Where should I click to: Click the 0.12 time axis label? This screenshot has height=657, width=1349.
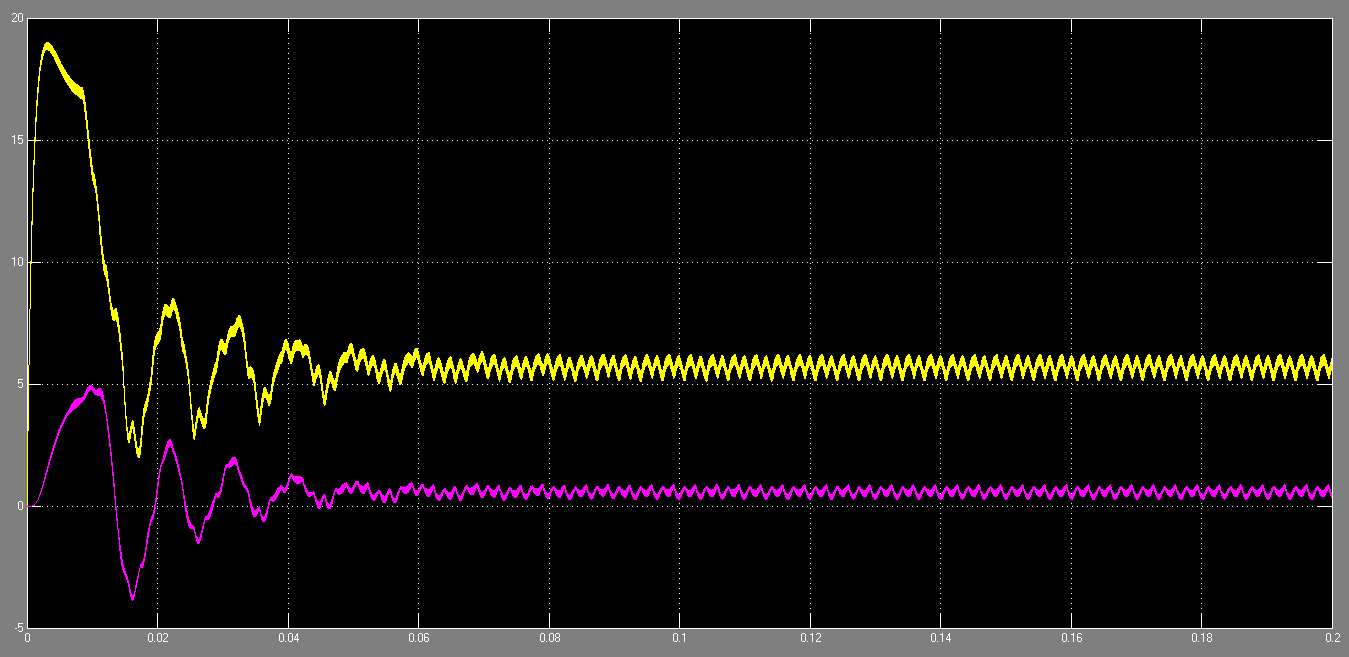point(810,637)
